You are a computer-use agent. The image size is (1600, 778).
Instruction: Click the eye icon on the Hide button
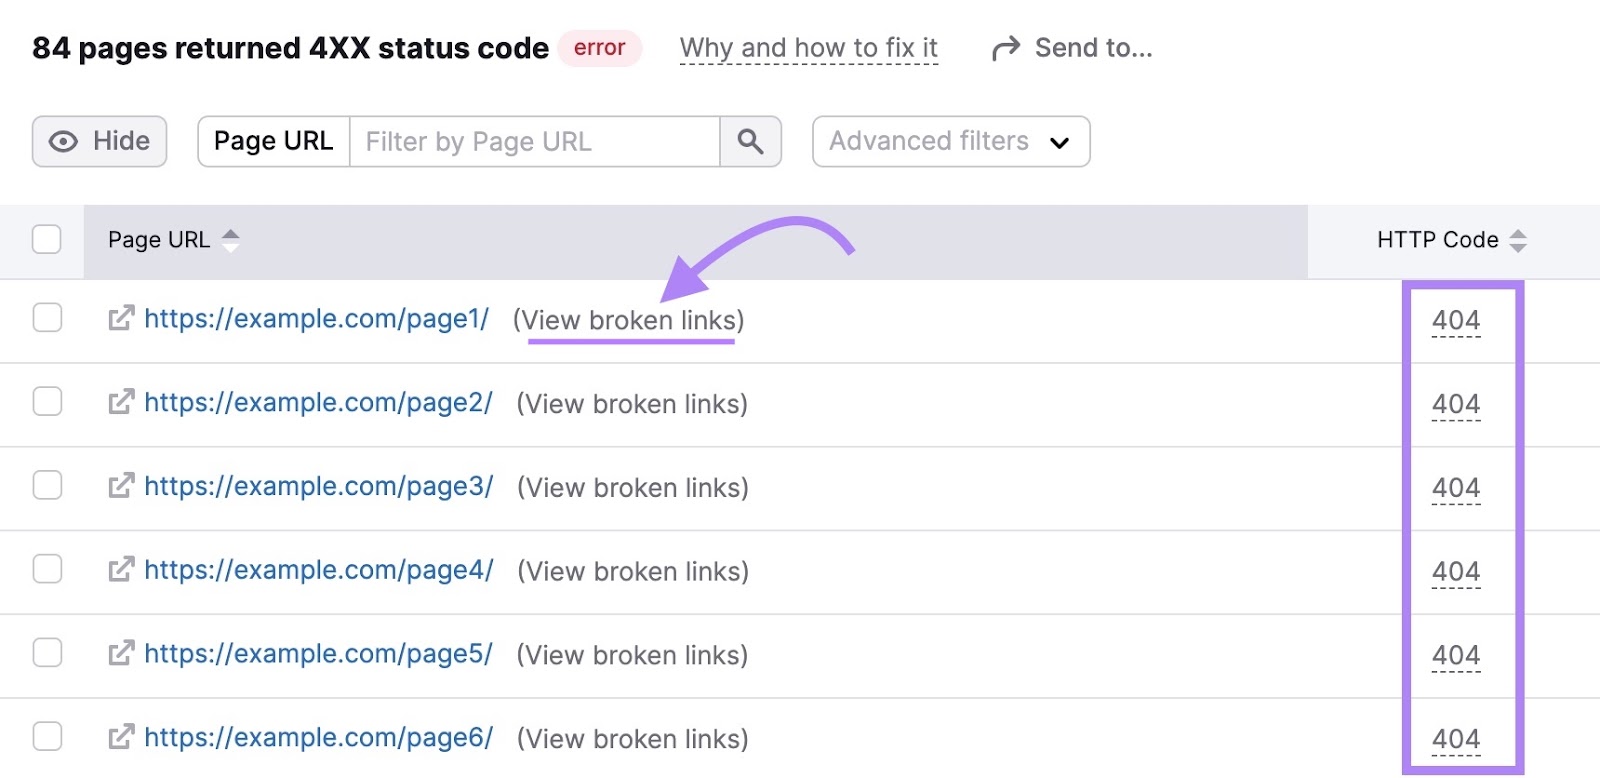62,141
